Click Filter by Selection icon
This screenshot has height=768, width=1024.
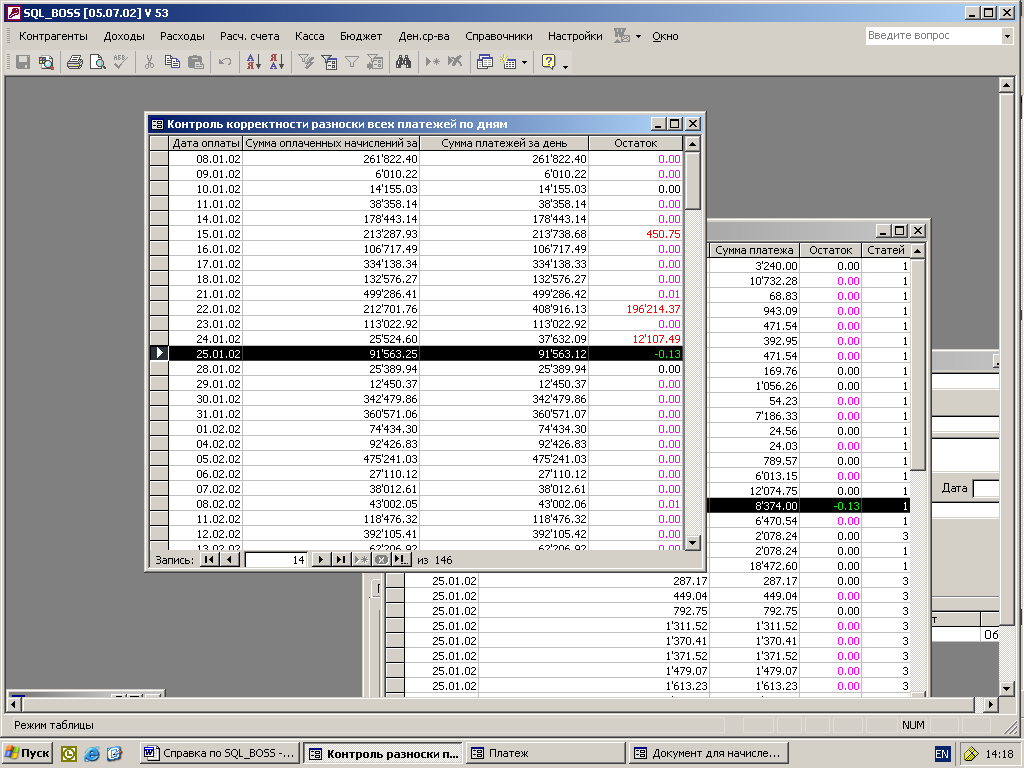[307, 62]
